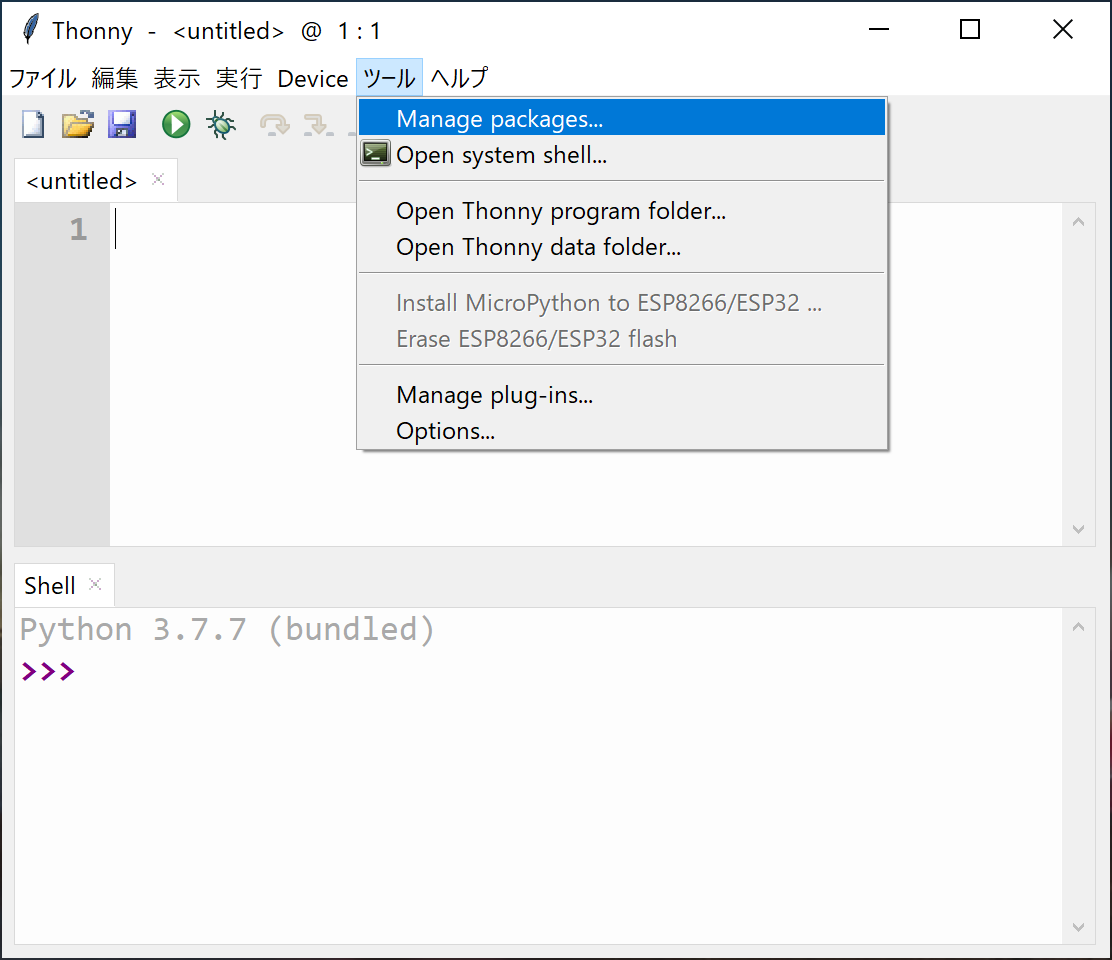Open the 編集 menu
Screen dimensions: 1112x960
point(115,78)
